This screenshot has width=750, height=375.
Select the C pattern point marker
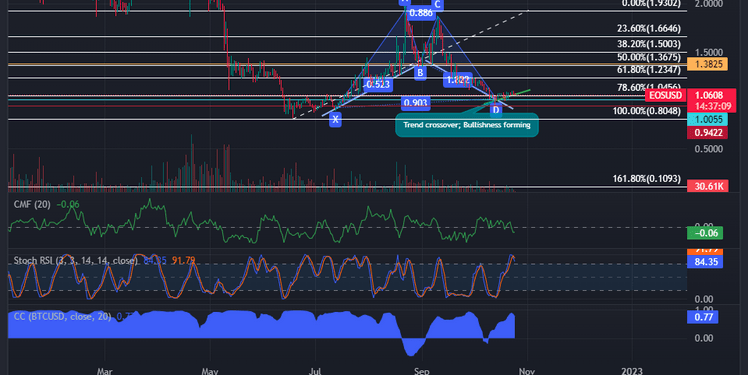click(x=437, y=5)
